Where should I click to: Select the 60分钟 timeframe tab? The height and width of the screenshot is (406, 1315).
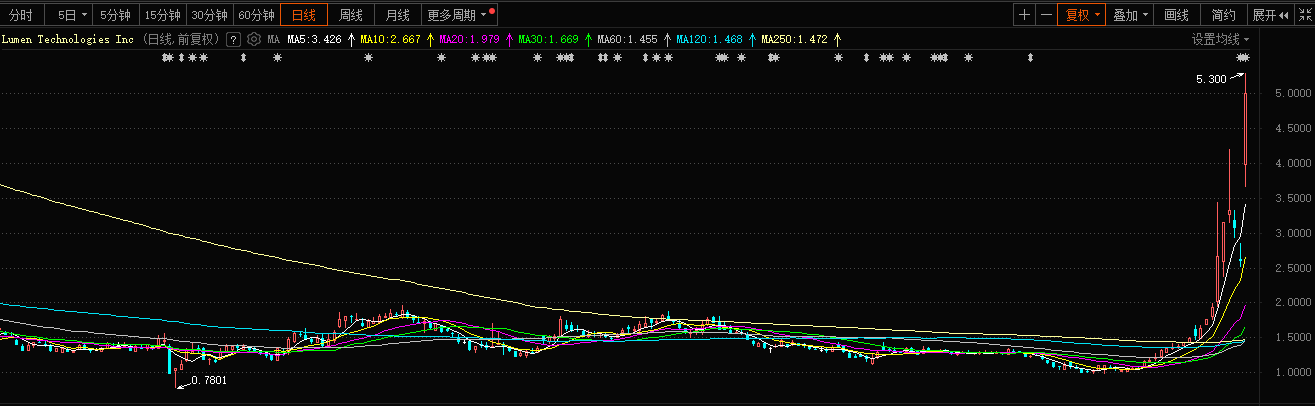(256, 15)
